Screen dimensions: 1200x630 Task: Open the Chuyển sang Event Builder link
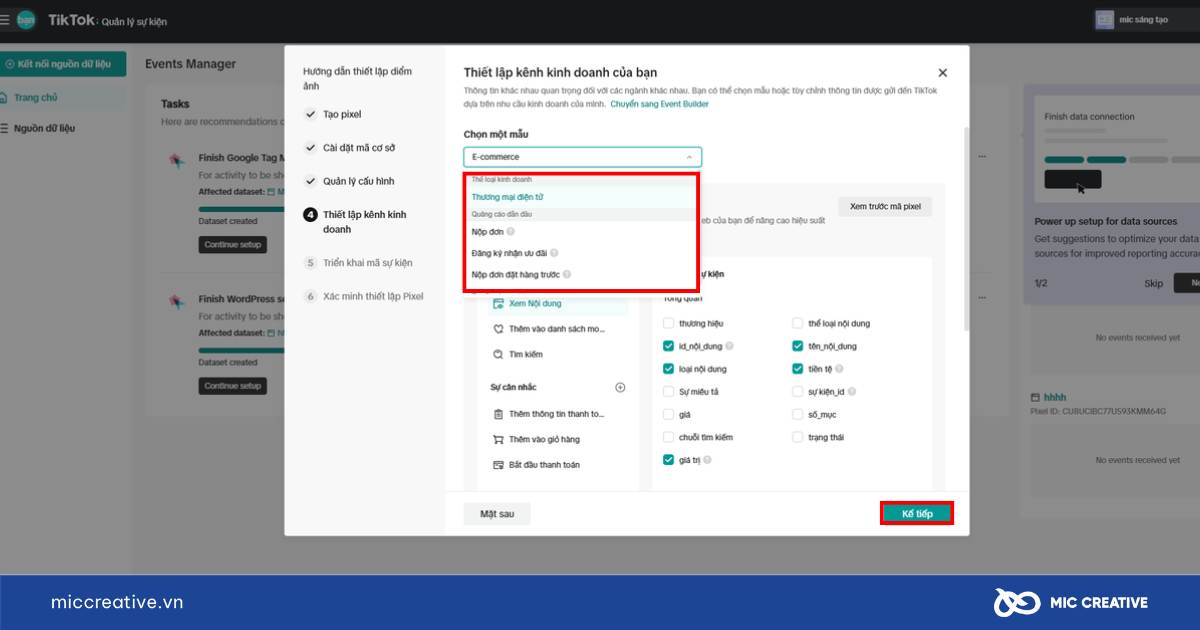point(659,104)
